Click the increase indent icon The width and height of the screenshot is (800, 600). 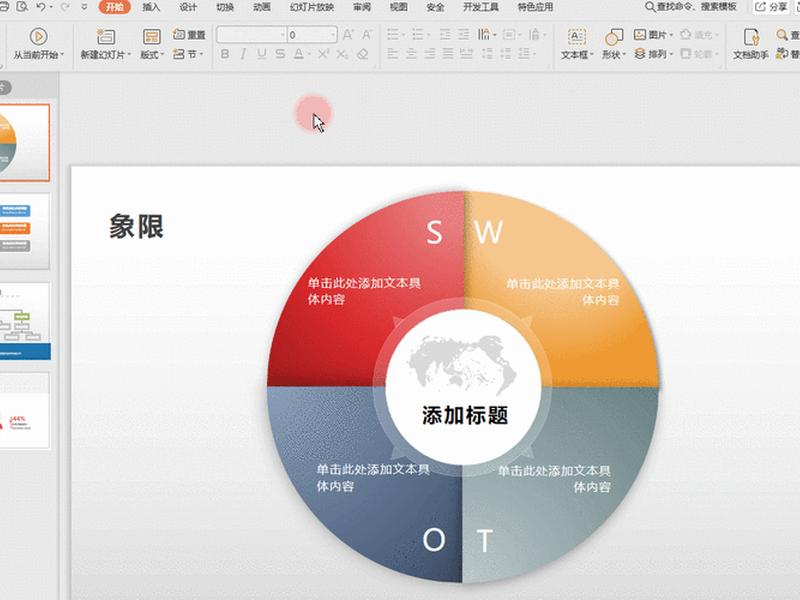[463, 35]
